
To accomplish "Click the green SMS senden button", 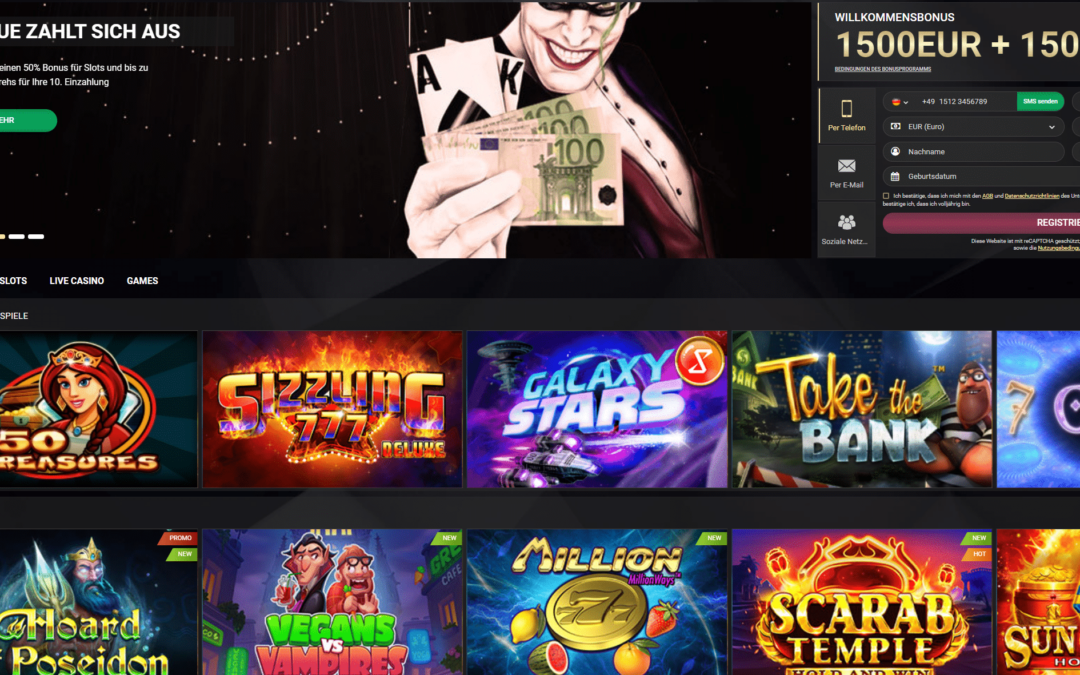I will click(x=1040, y=102).
